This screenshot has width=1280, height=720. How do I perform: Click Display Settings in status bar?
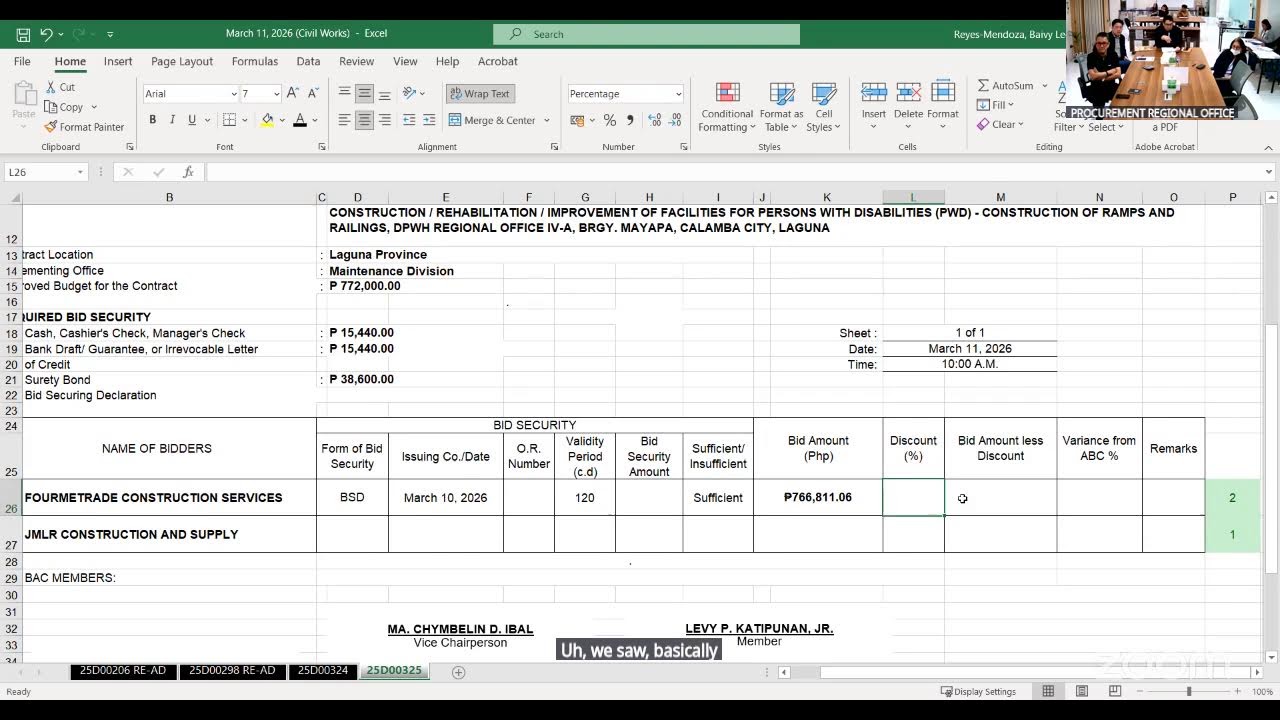pyautogui.click(x=978, y=691)
